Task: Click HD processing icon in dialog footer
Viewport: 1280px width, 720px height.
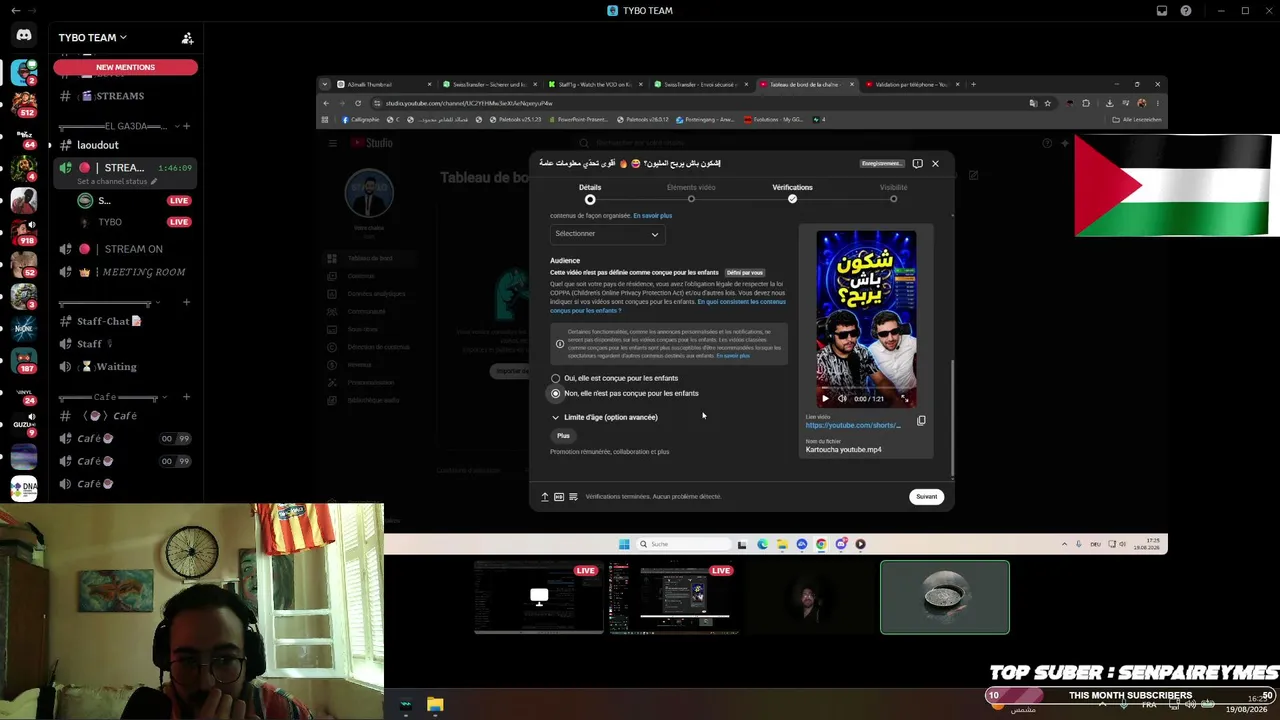Action: tap(559, 497)
